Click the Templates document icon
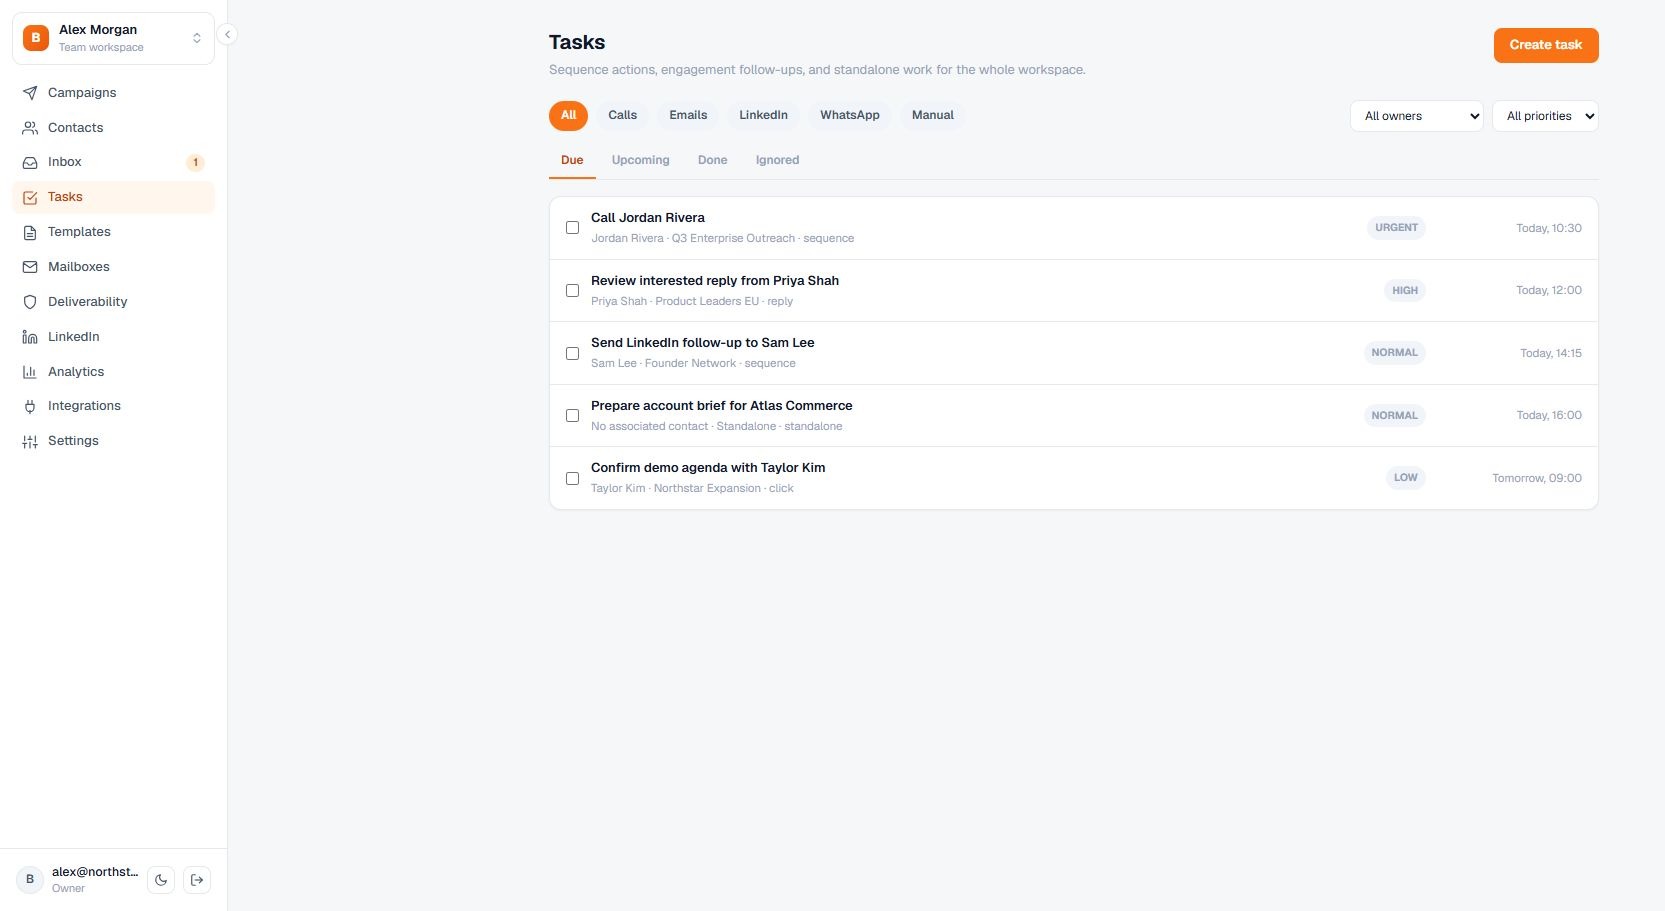This screenshot has width=1665, height=911. pos(30,232)
